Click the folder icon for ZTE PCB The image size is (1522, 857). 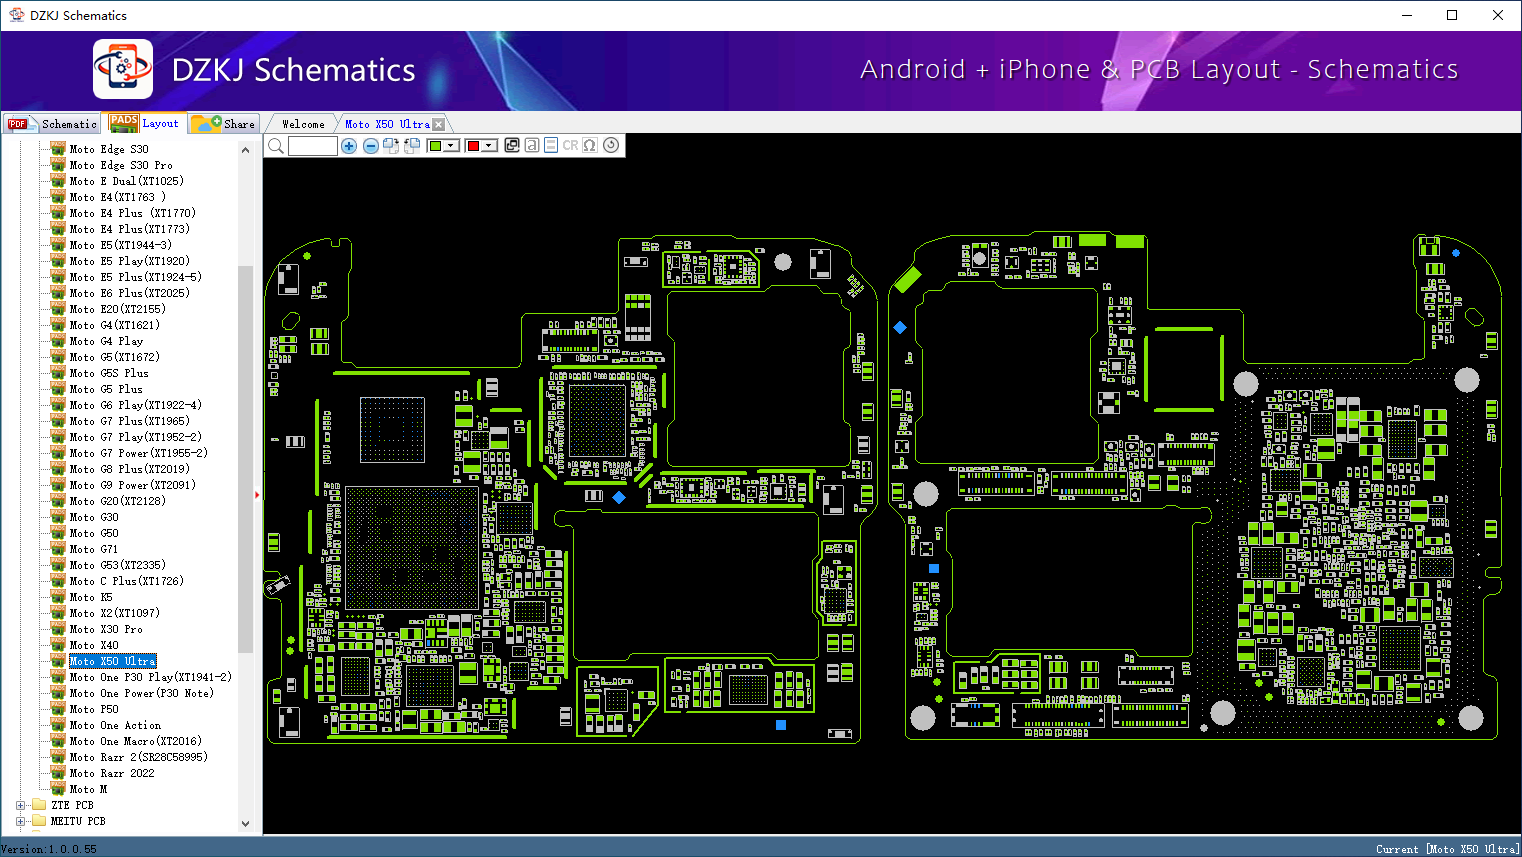pos(39,805)
